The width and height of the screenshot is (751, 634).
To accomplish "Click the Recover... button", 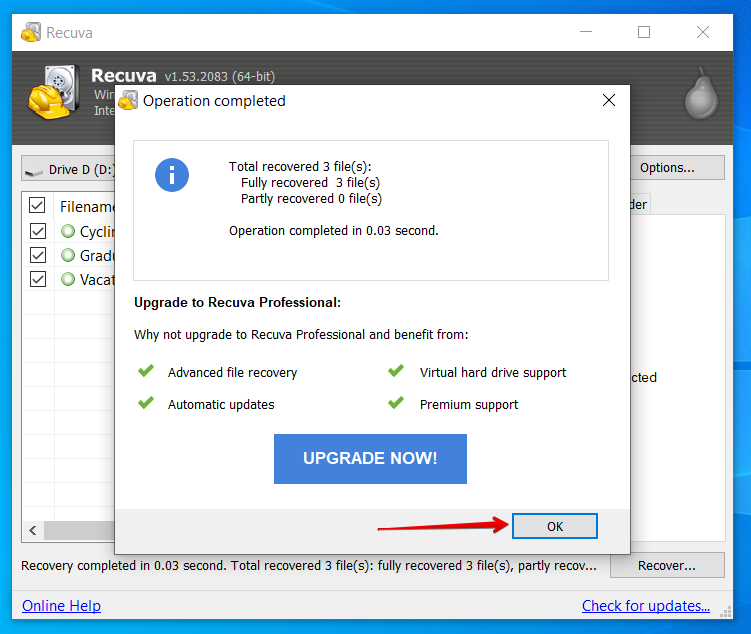I will pyautogui.click(x=667, y=566).
